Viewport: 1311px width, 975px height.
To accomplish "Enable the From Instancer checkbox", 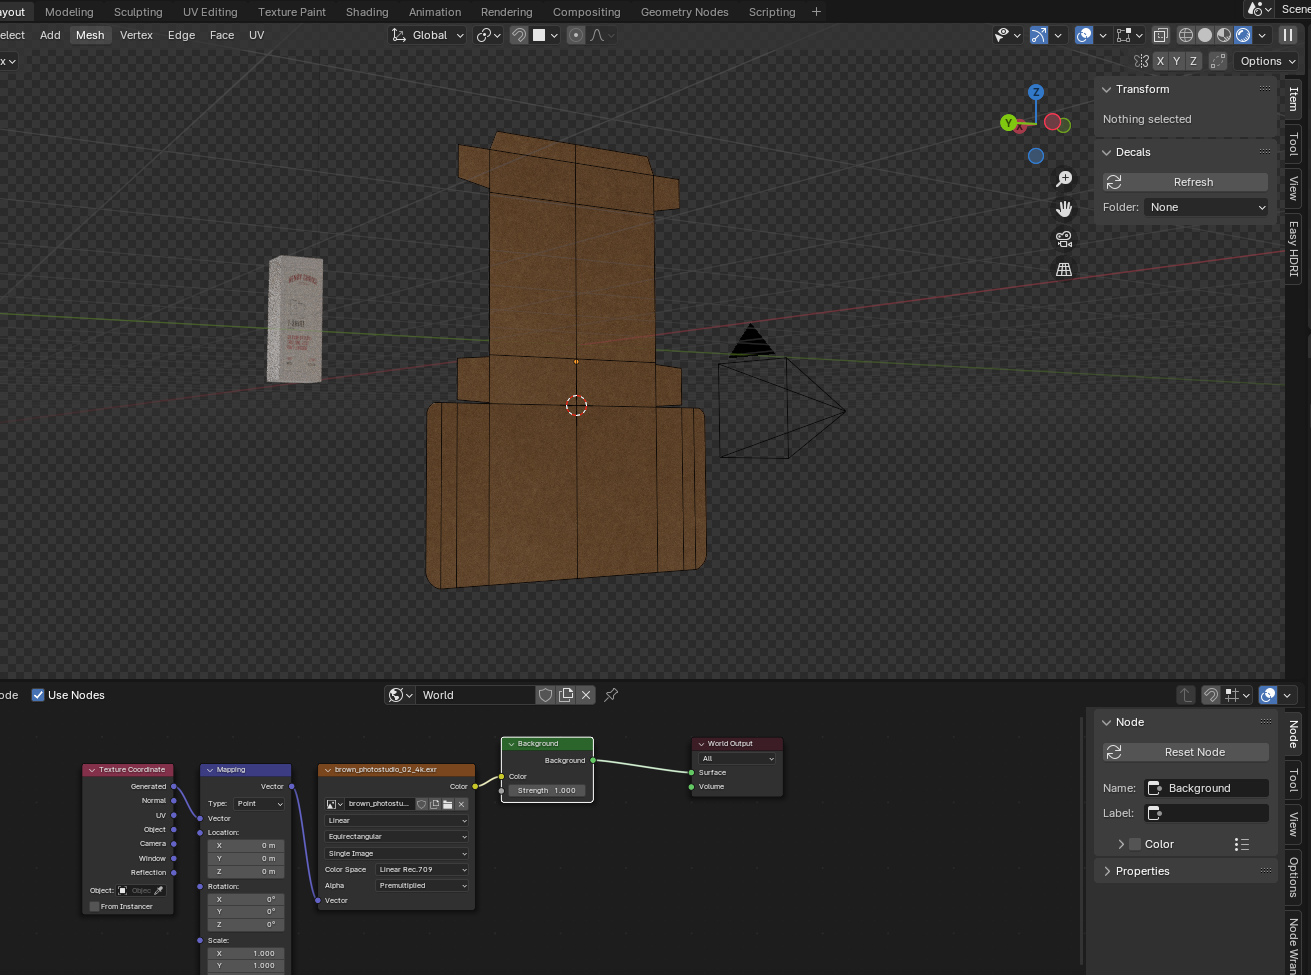I will 95,906.
